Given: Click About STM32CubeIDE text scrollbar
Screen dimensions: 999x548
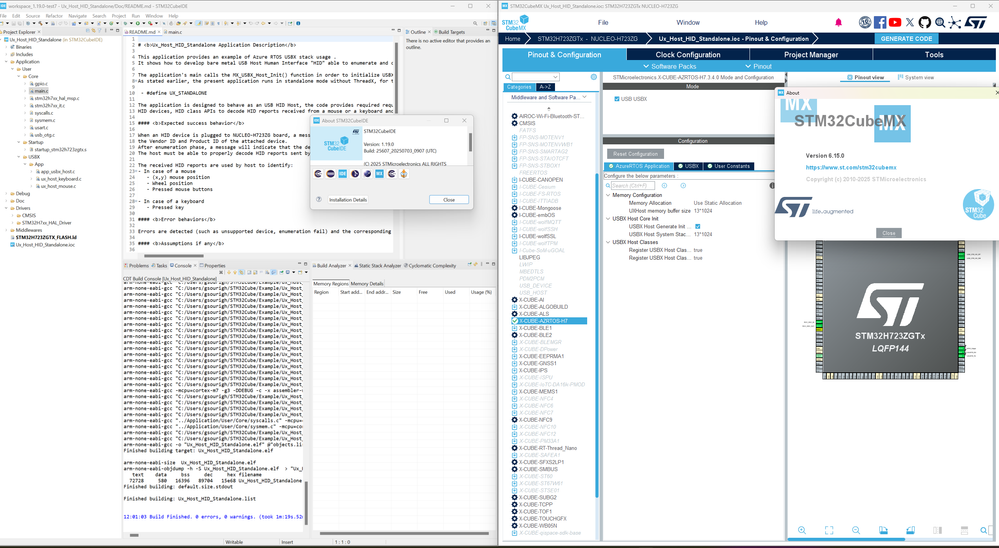Looking at the screenshot, I should (471, 141).
